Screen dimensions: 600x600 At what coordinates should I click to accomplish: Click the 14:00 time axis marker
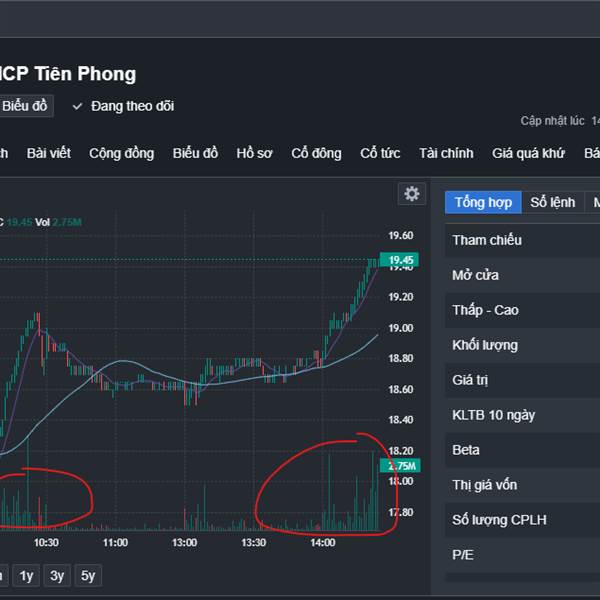tap(322, 543)
